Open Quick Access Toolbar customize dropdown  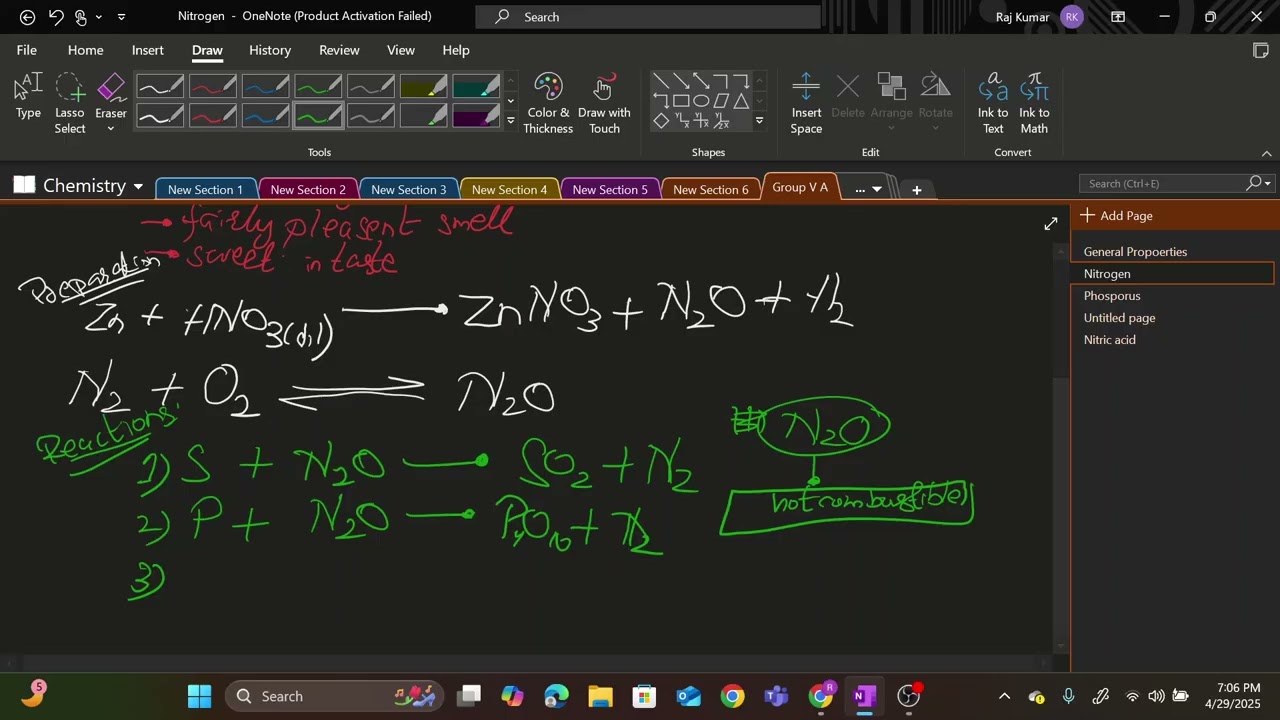point(121,17)
